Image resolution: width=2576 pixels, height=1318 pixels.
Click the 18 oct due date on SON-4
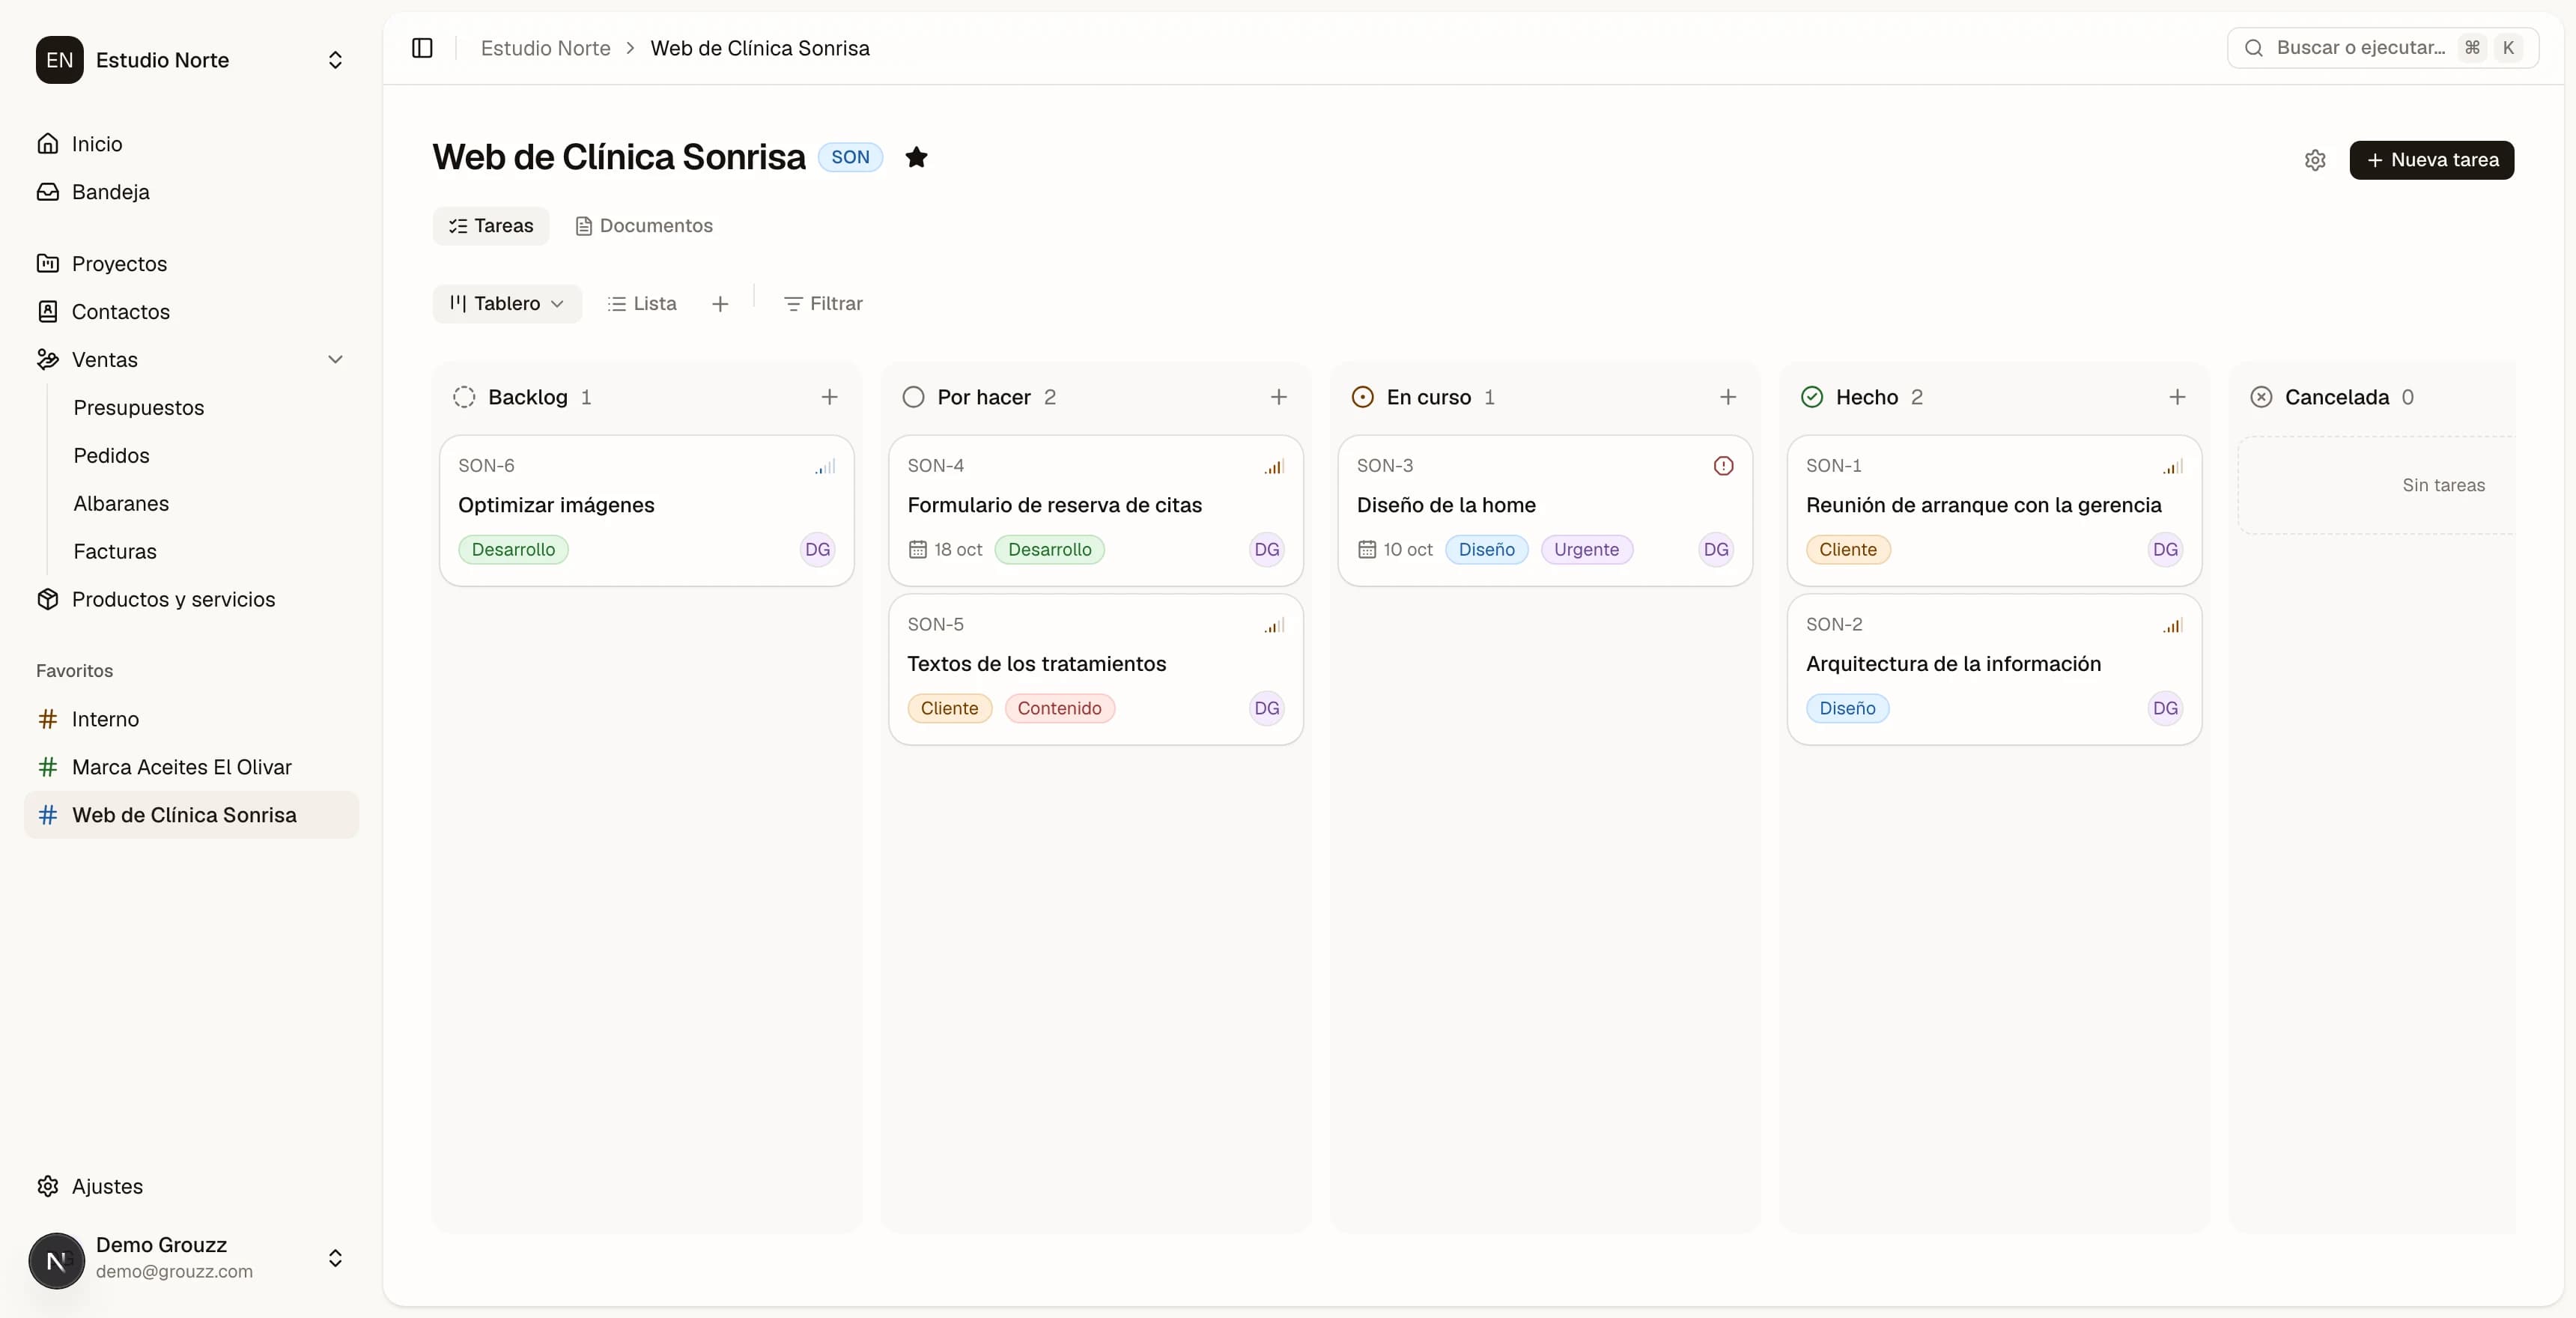pyautogui.click(x=945, y=549)
